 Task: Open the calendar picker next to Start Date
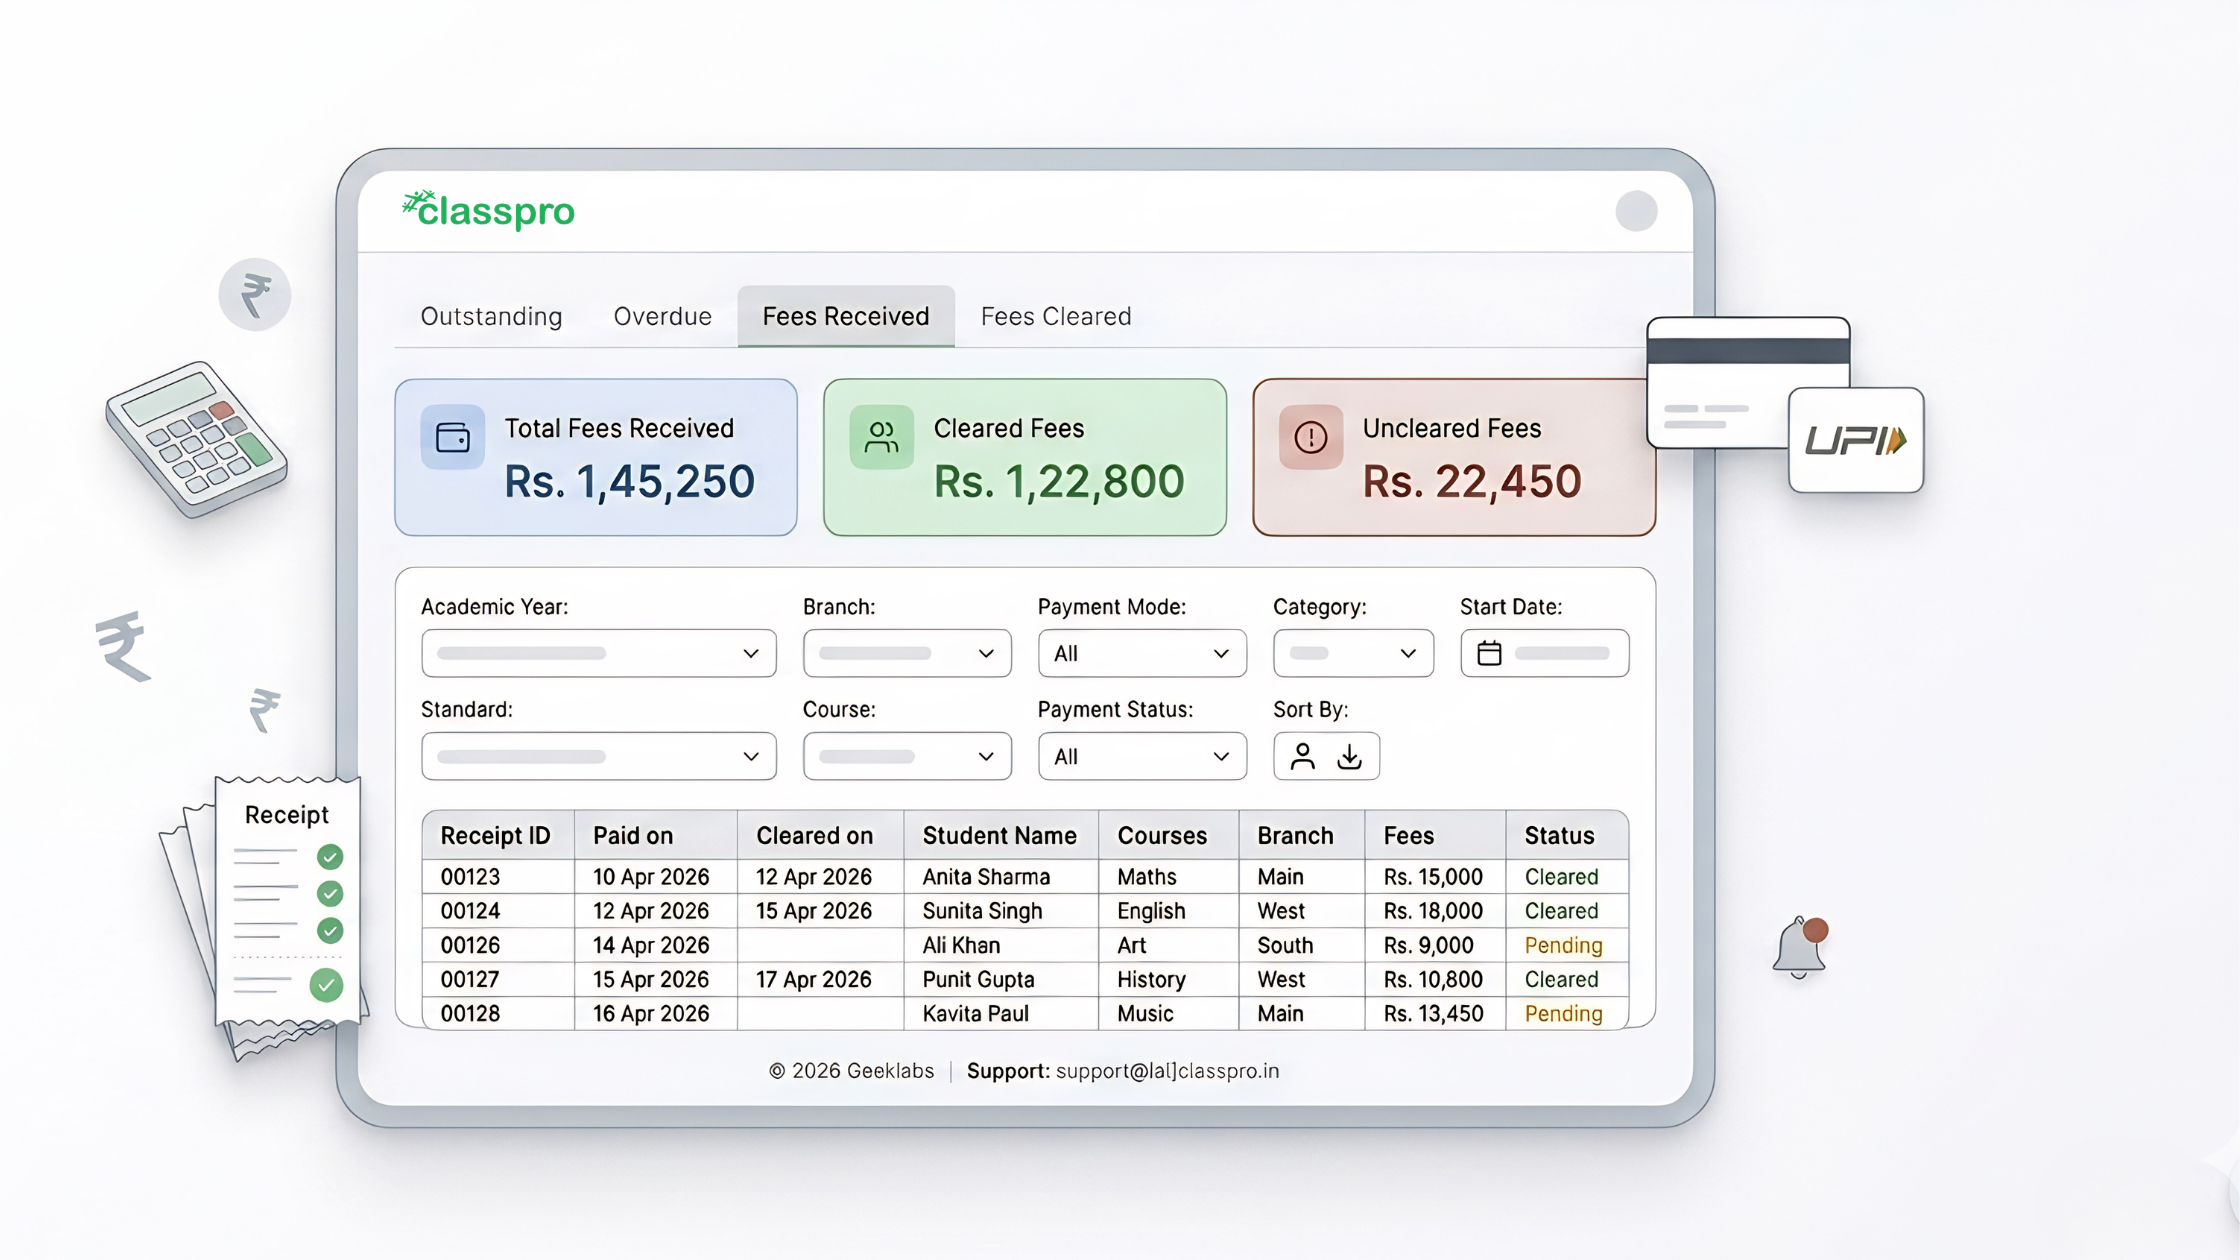(x=1489, y=652)
